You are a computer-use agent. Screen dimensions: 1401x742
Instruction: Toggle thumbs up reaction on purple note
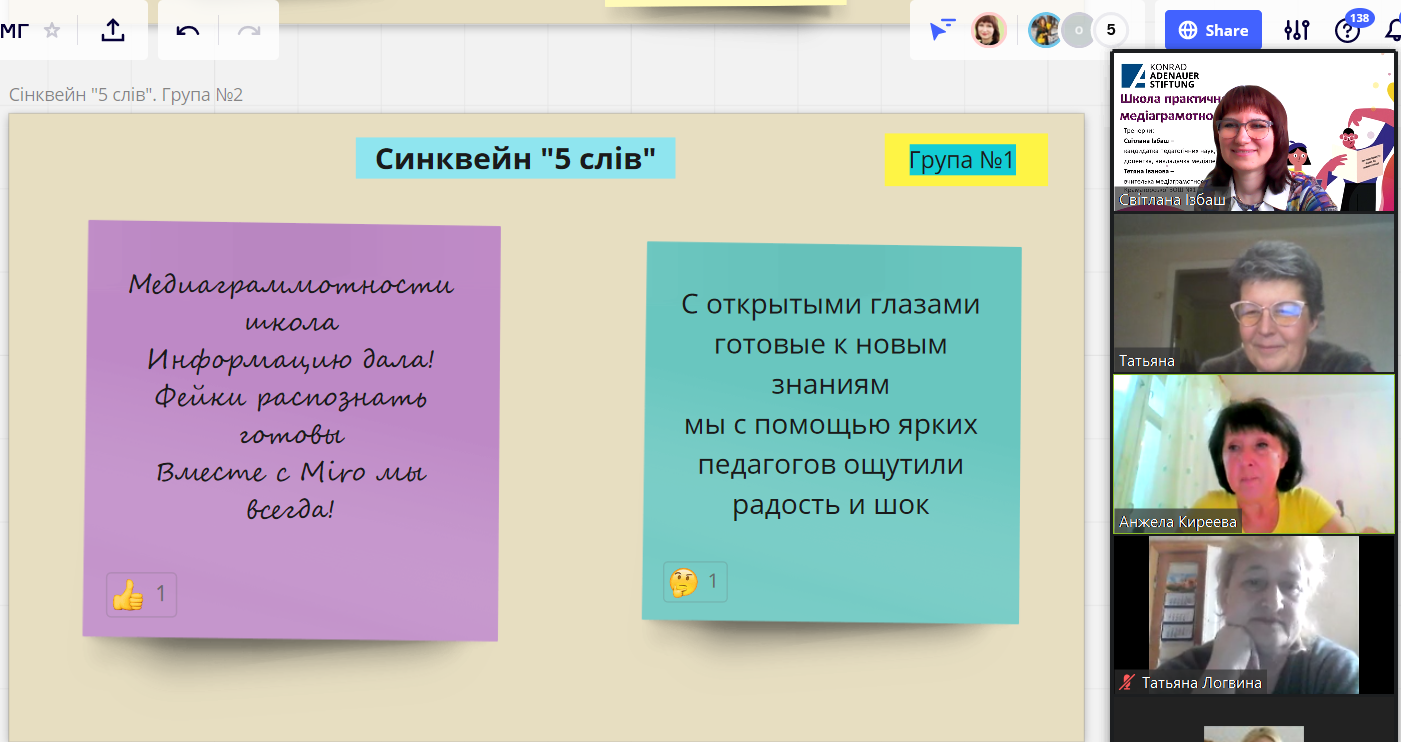coord(141,595)
